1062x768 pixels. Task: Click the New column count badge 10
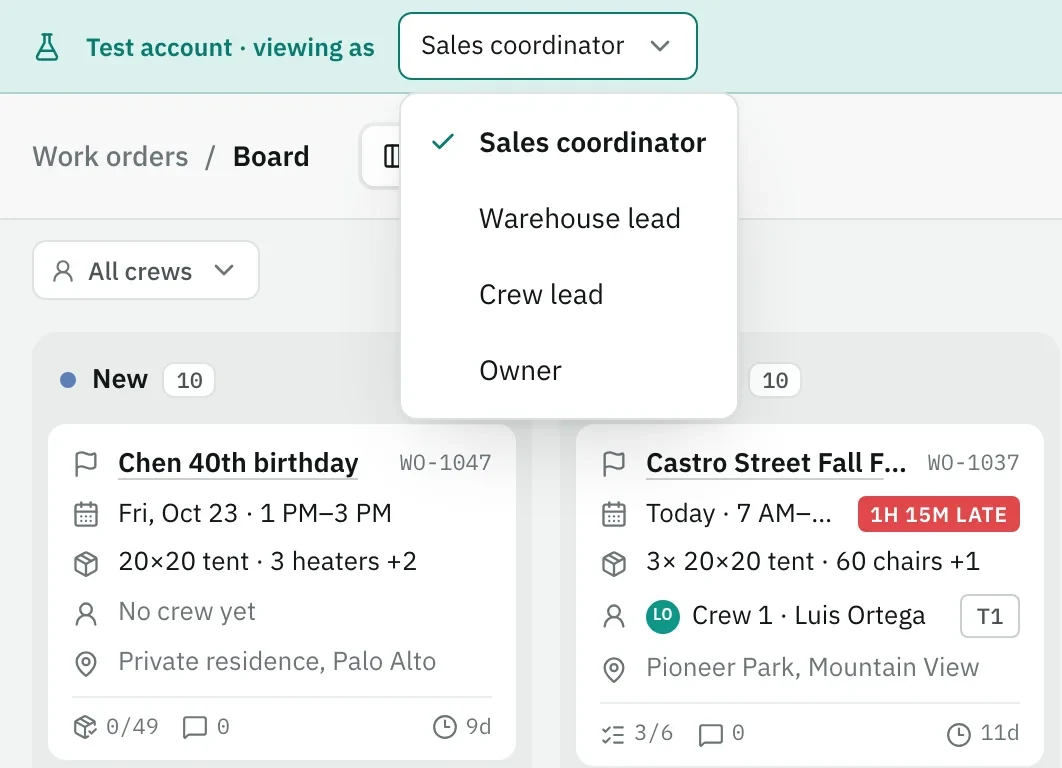click(x=189, y=380)
